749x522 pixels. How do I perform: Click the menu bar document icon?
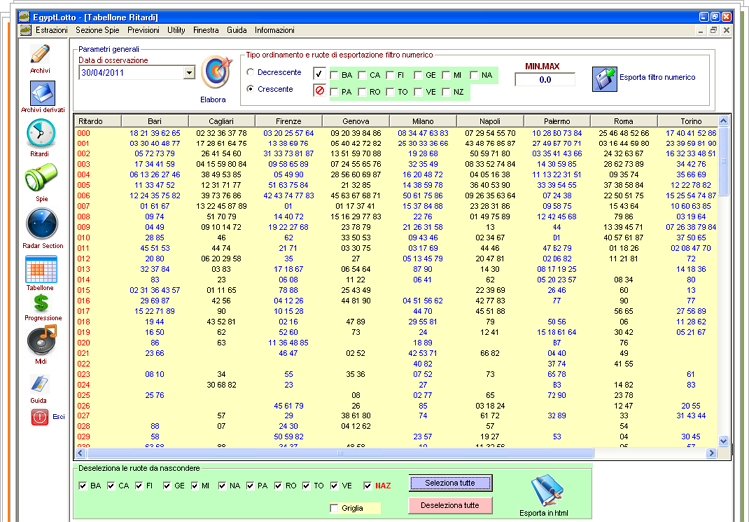point(26,30)
